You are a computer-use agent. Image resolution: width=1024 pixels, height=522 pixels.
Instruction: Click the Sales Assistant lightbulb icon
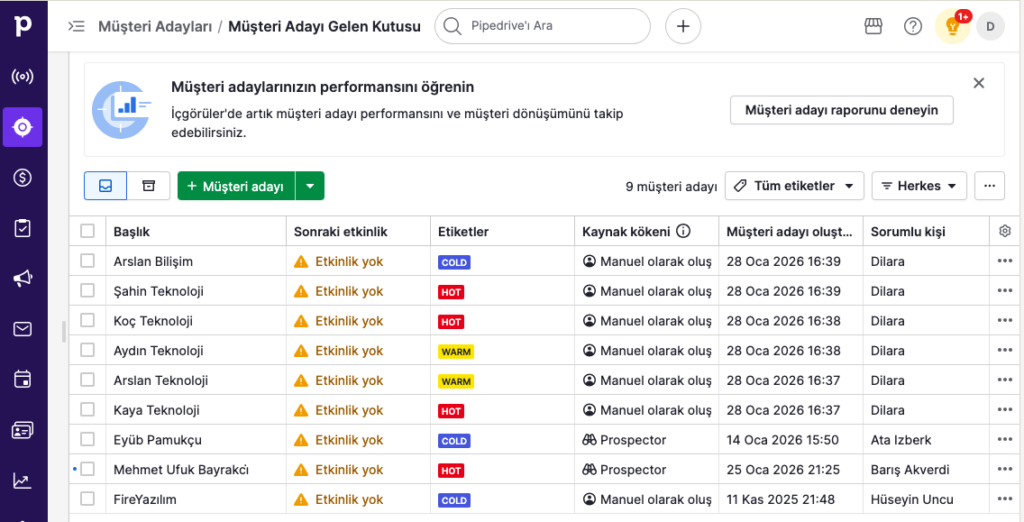(952, 26)
